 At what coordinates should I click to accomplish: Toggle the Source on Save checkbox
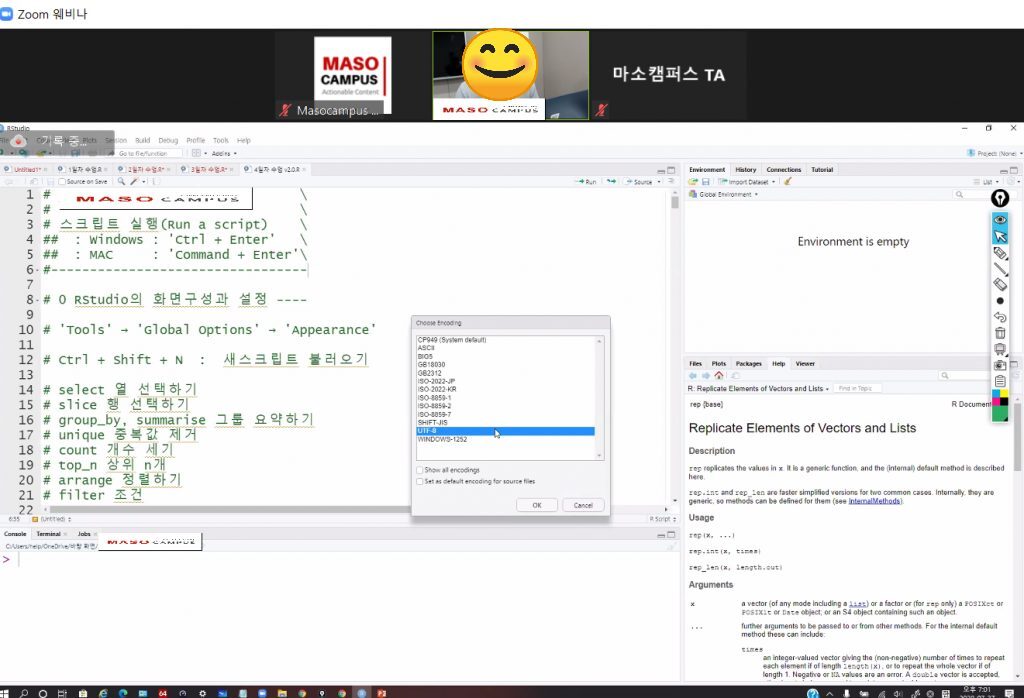pyautogui.click(x=62, y=182)
